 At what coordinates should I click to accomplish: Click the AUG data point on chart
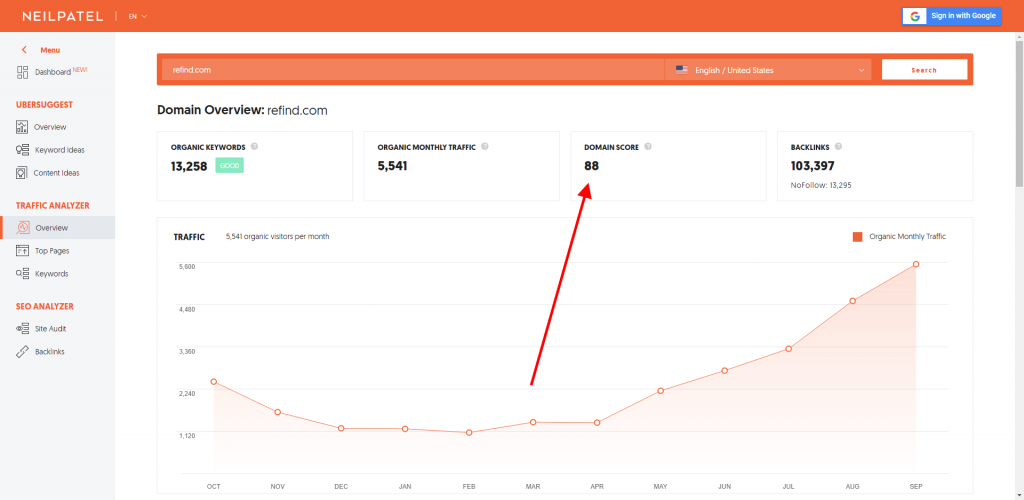(852, 301)
